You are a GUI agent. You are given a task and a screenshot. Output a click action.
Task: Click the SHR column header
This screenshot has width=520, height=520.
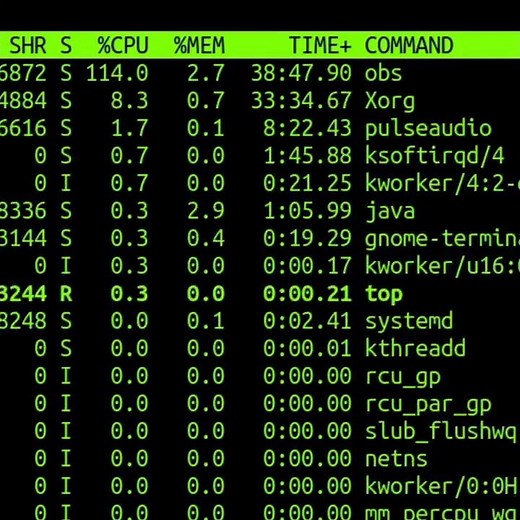pyautogui.click(x=28, y=45)
